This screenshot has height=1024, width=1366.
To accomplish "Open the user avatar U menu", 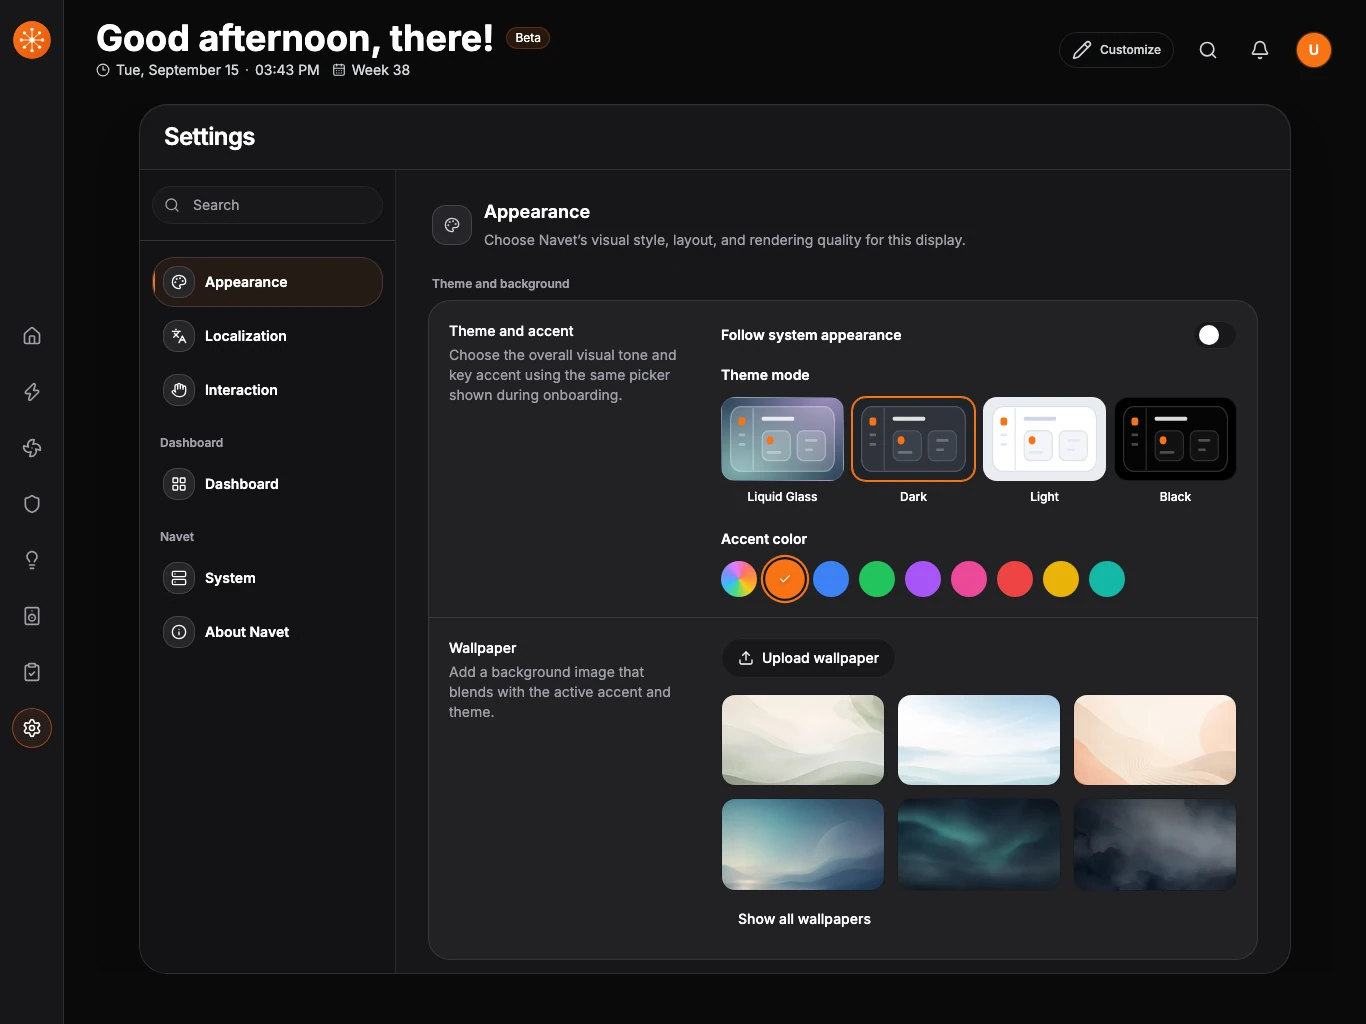I will (x=1314, y=50).
